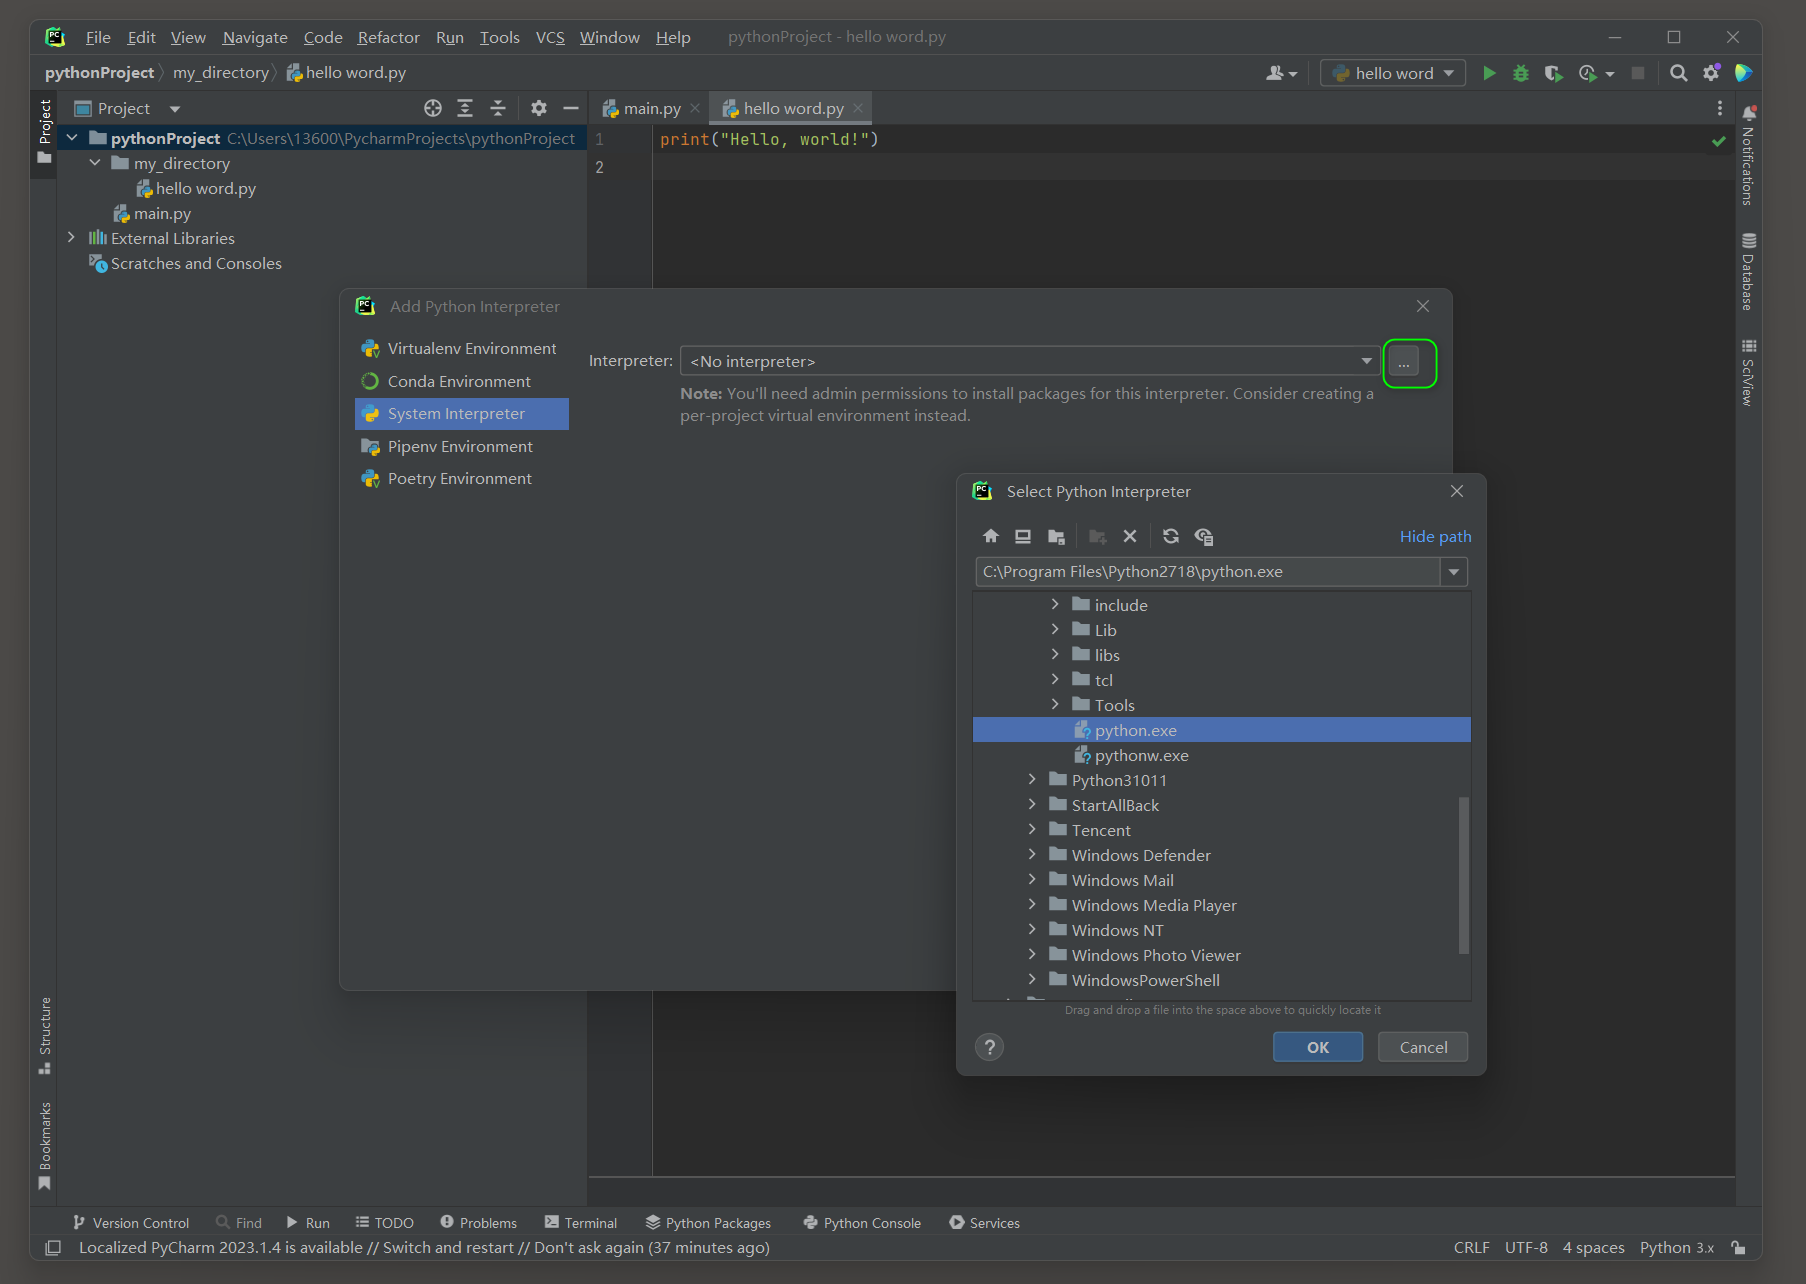Image resolution: width=1806 pixels, height=1284 pixels.
Task: Open Project panel options gear
Action: [539, 108]
